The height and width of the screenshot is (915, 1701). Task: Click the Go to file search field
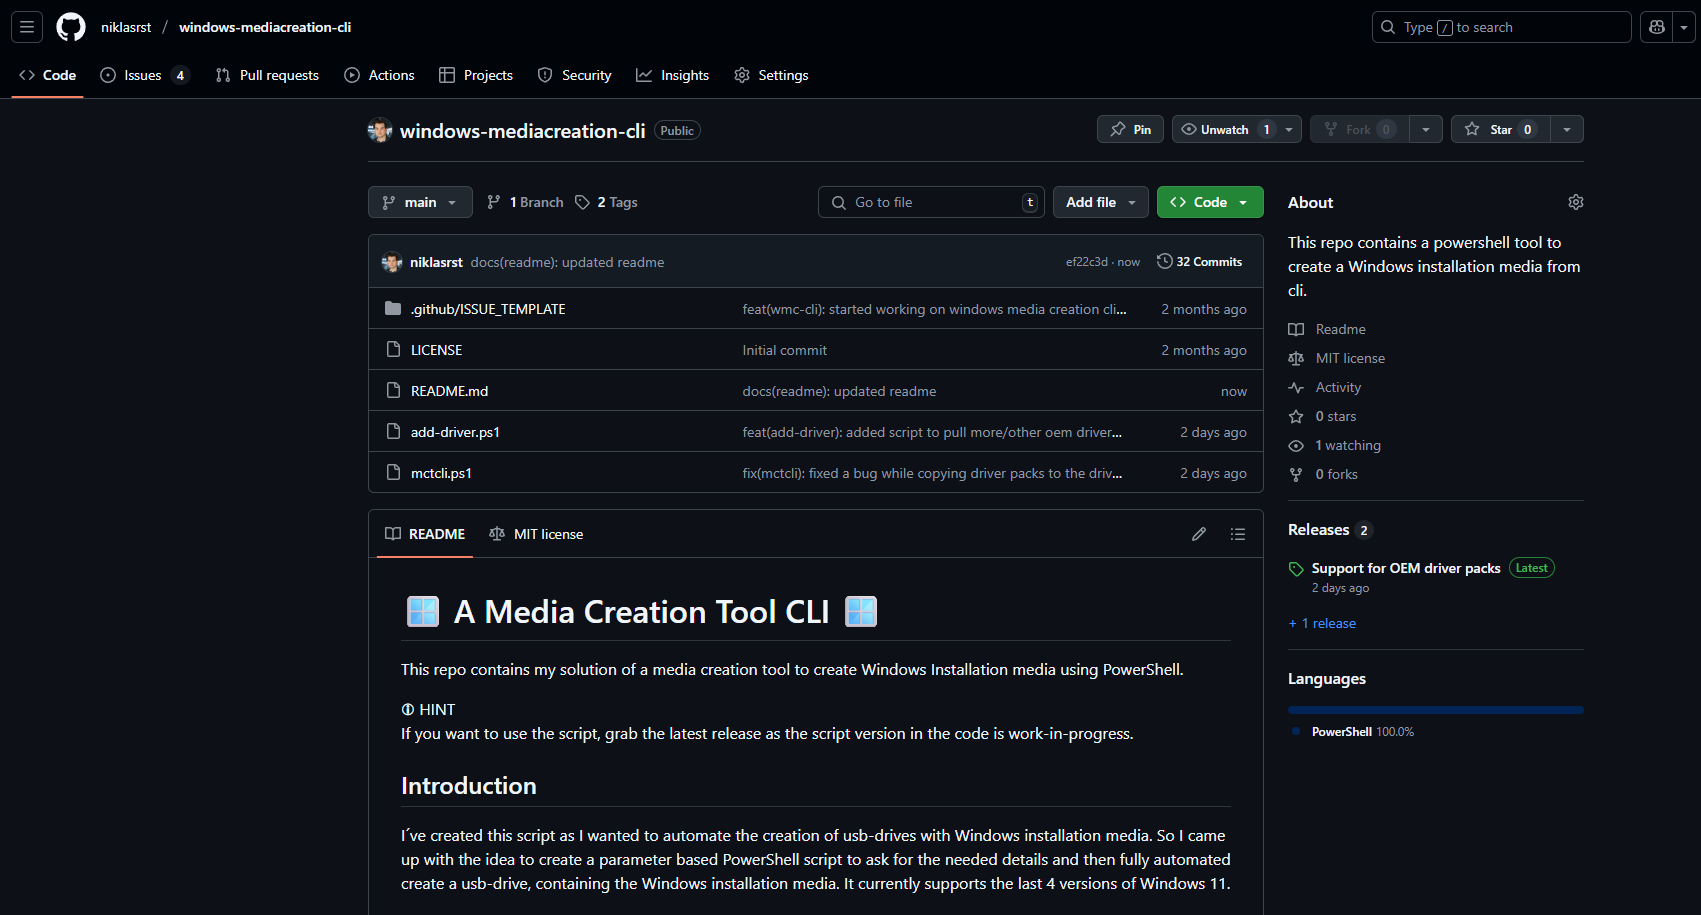tap(930, 202)
